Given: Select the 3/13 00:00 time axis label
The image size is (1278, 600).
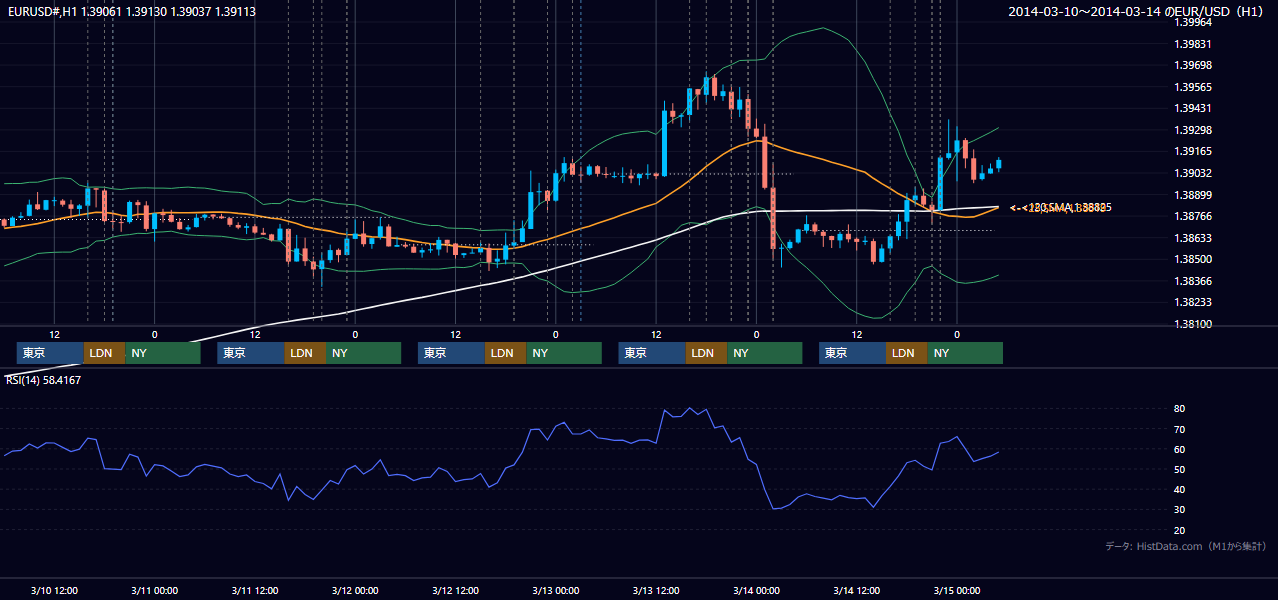Looking at the screenshot, I should click(556, 590).
